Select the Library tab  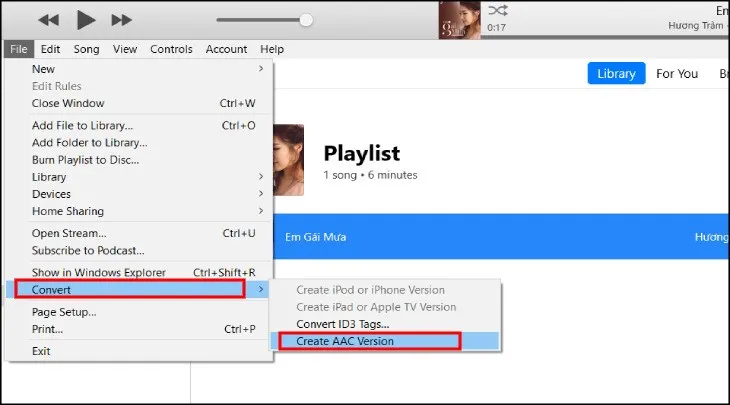coord(616,74)
